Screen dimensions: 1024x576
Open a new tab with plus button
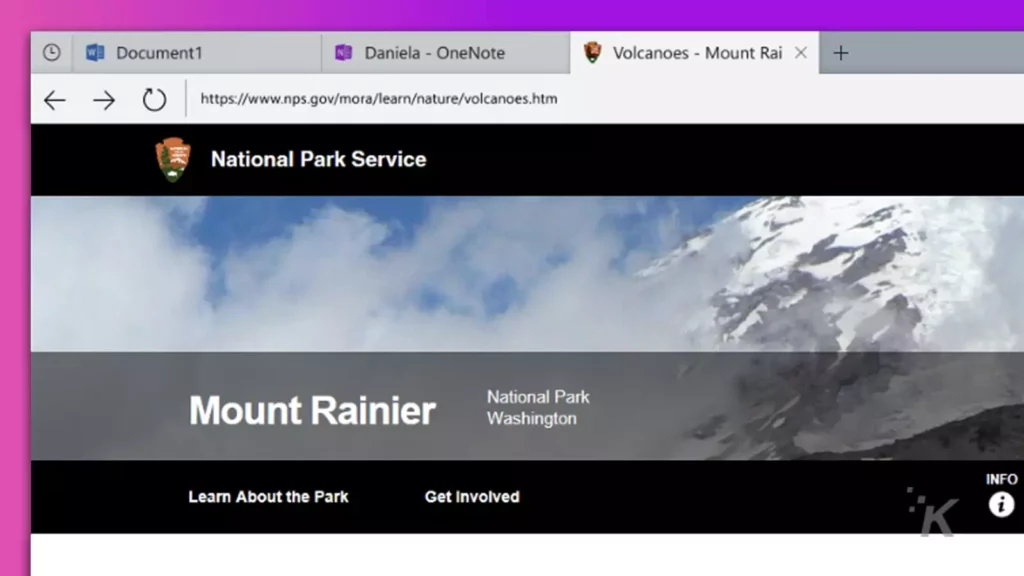841,53
